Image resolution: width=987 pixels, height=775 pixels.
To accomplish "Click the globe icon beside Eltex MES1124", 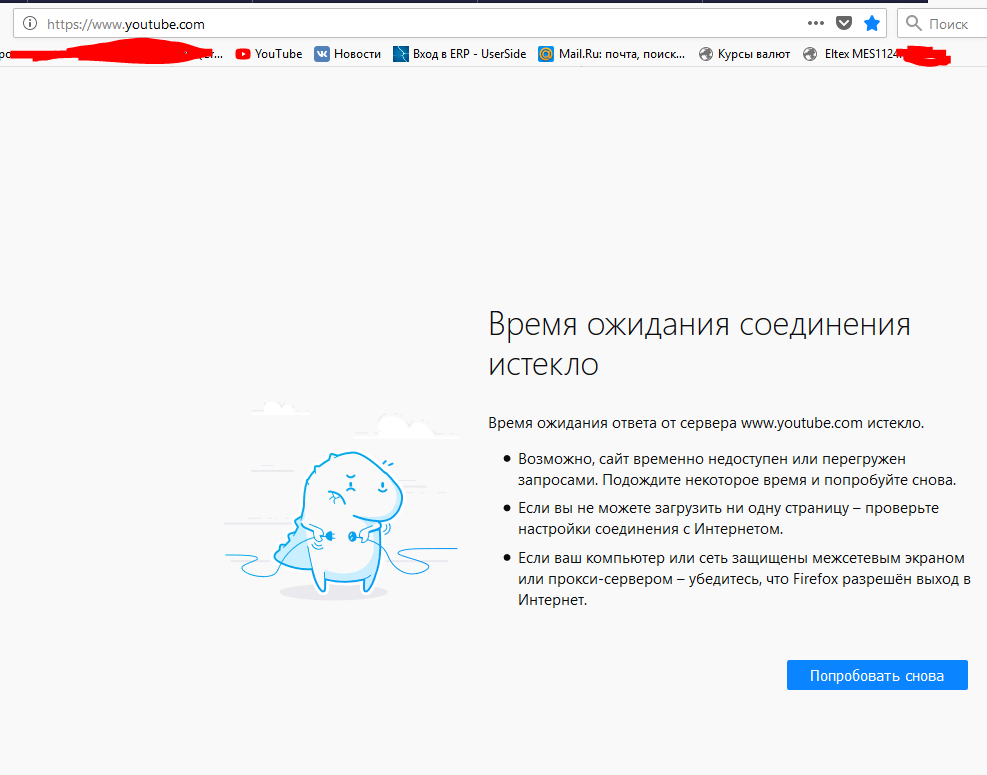I will coord(810,54).
